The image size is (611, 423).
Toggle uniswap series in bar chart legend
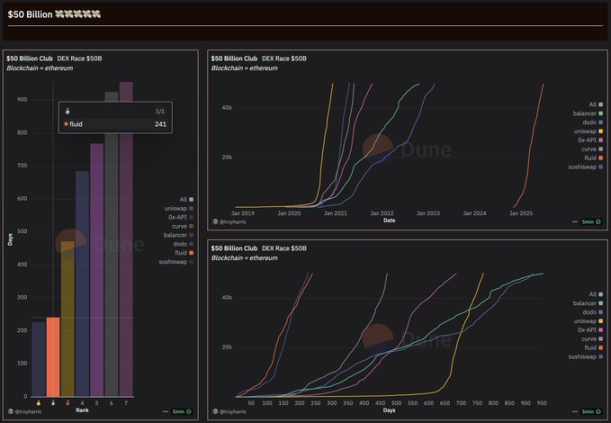[x=179, y=208]
